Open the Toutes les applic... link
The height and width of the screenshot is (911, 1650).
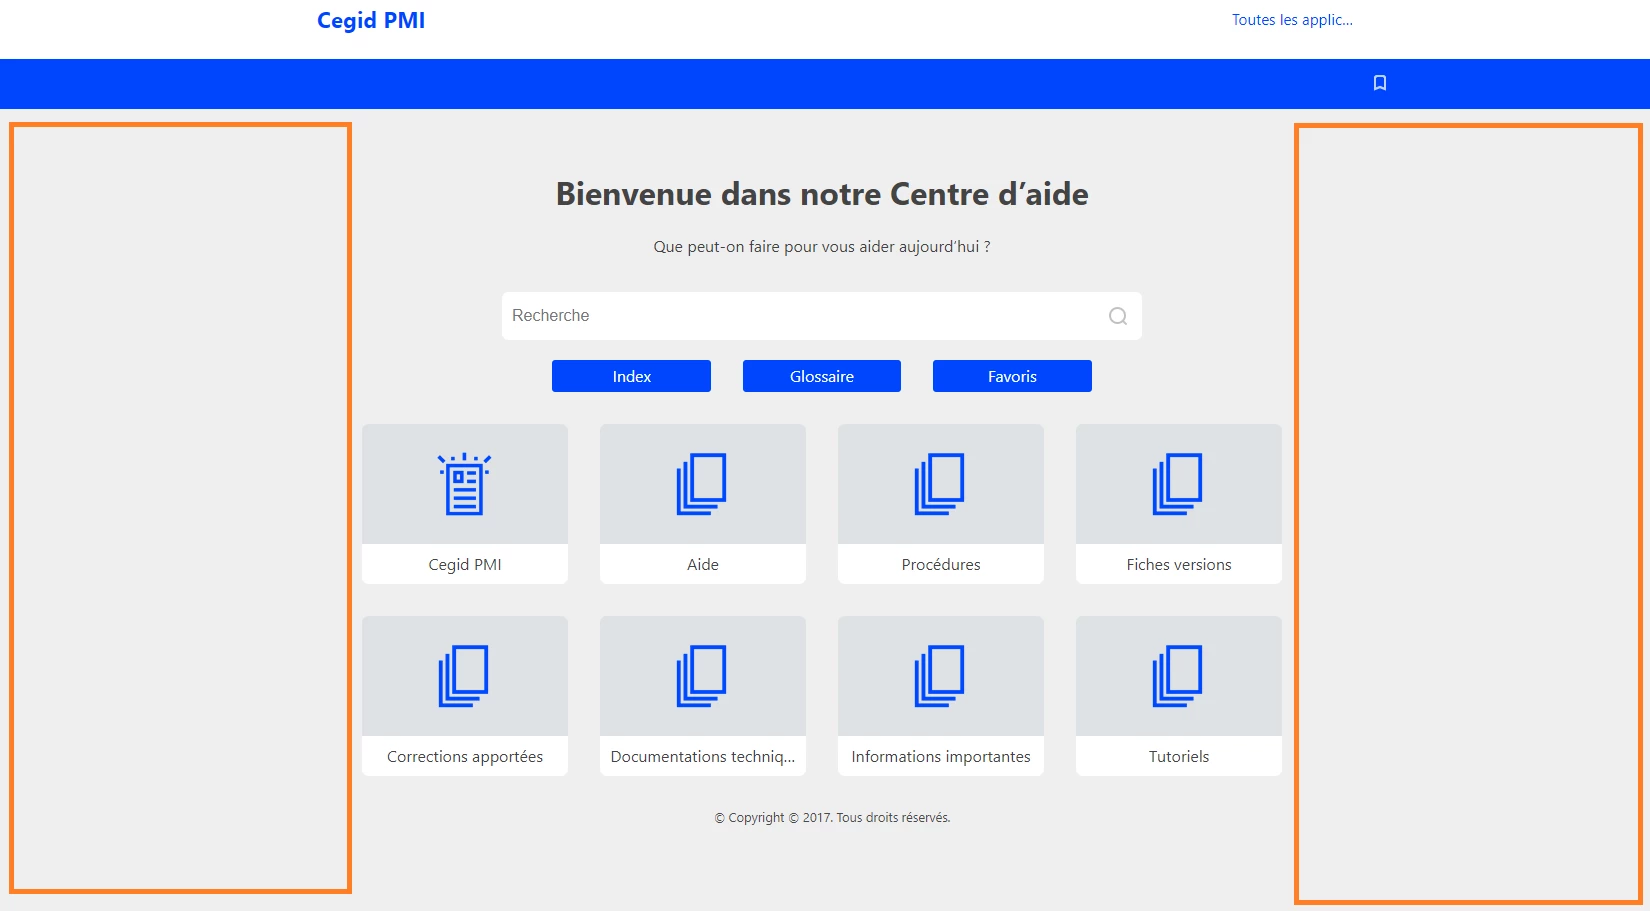coord(1292,20)
